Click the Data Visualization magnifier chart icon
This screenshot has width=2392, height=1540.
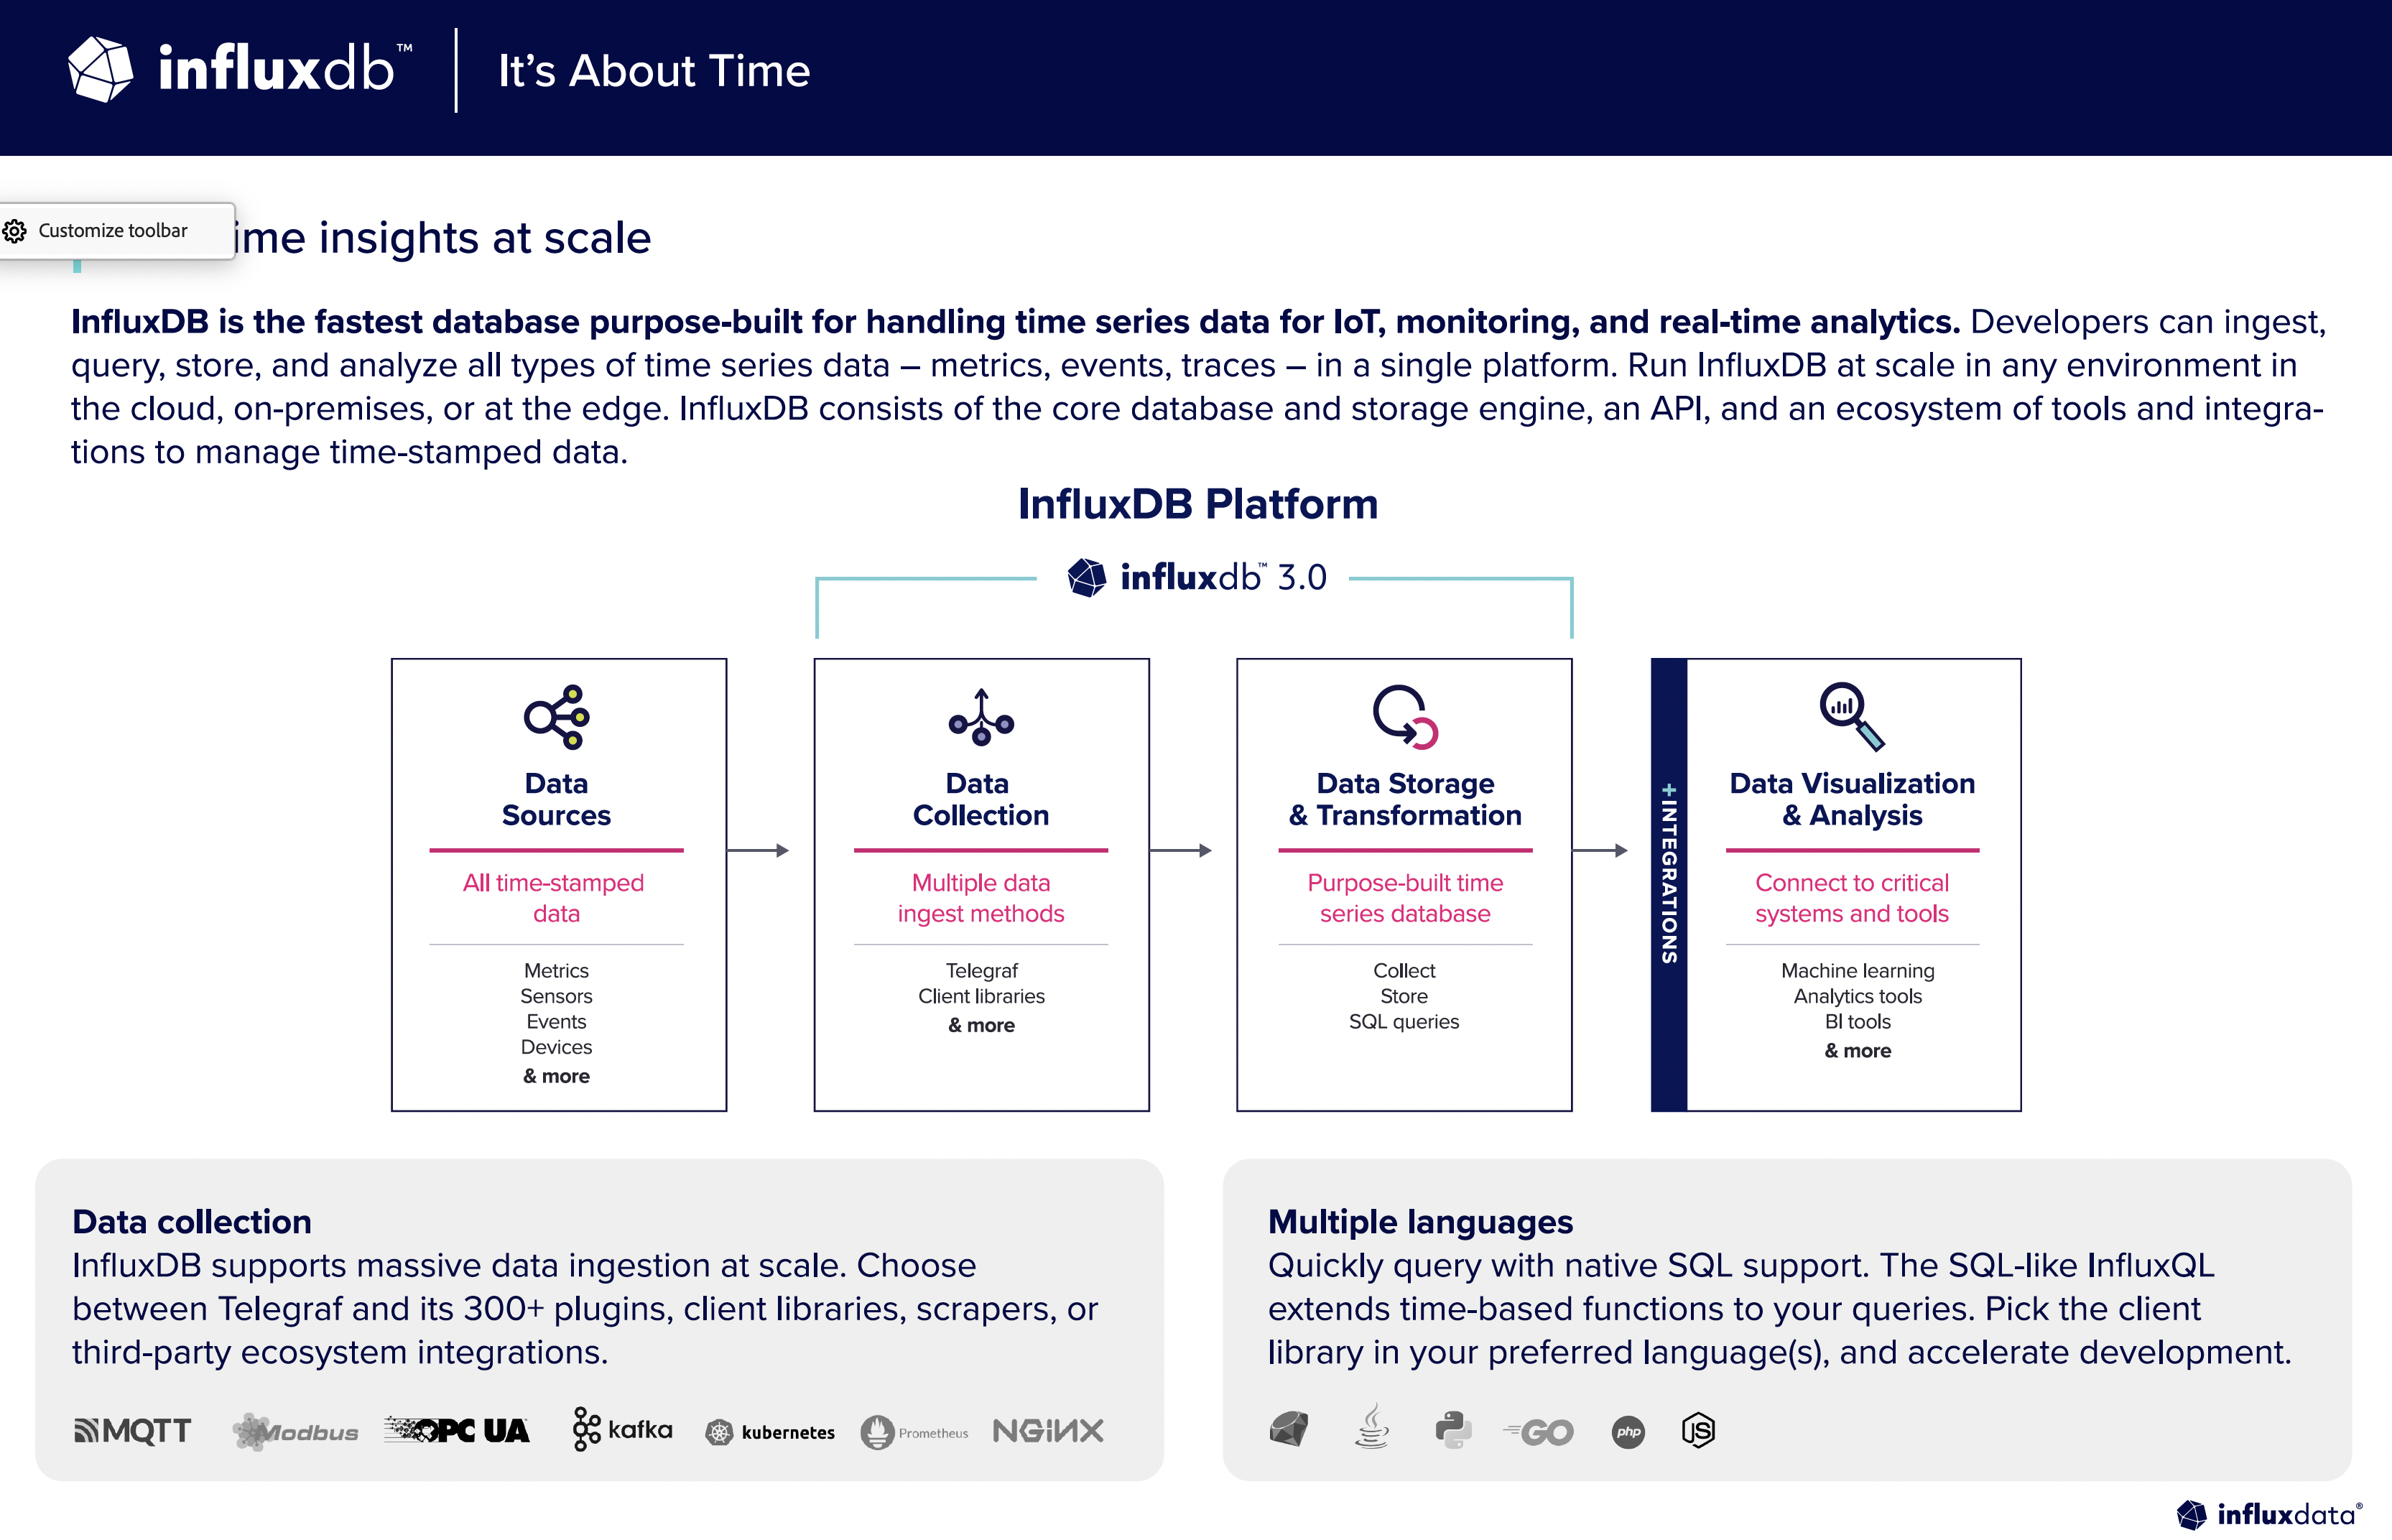coord(1852,716)
